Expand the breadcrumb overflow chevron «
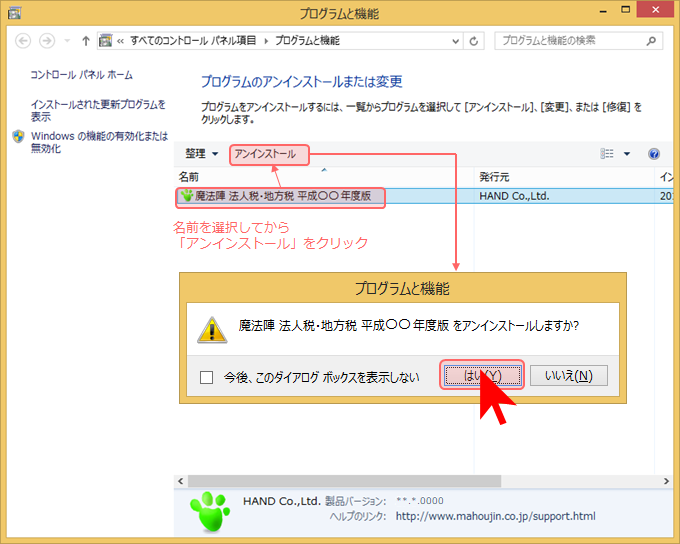The height and width of the screenshot is (544, 680). (120, 41)
